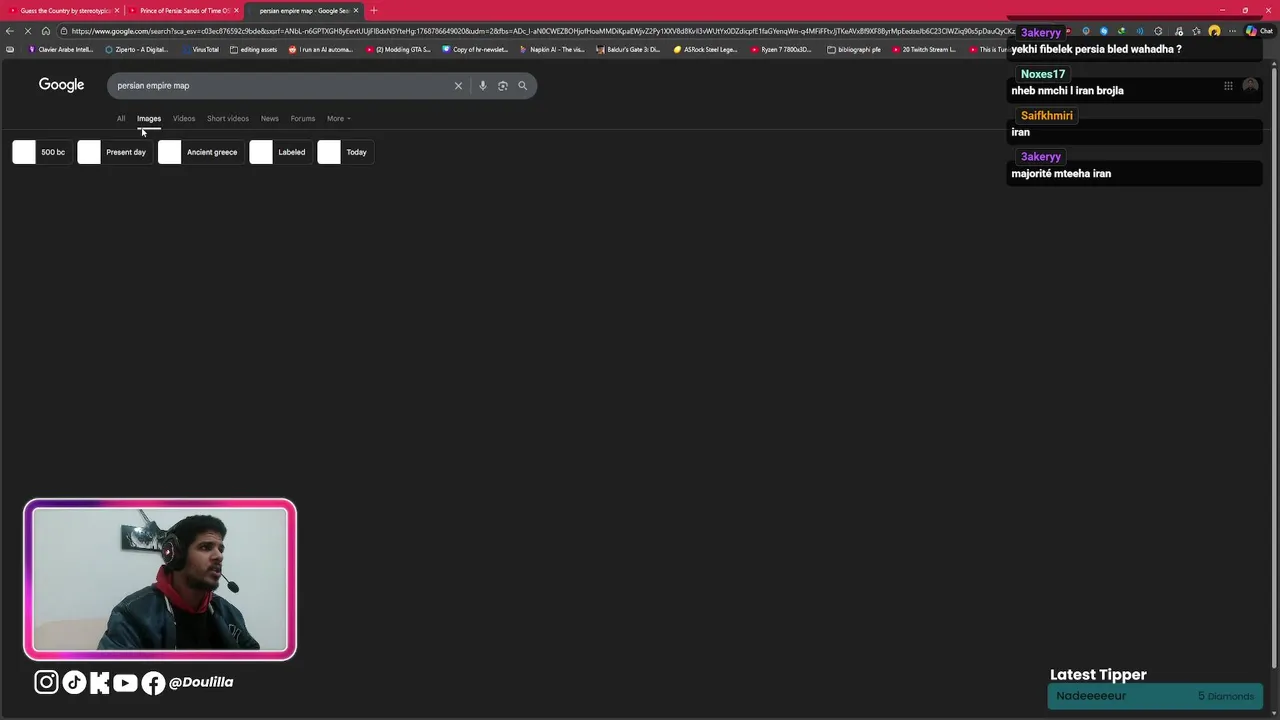Open the Short videos tab
The image size is (1280, 720).
coord(228,118)
